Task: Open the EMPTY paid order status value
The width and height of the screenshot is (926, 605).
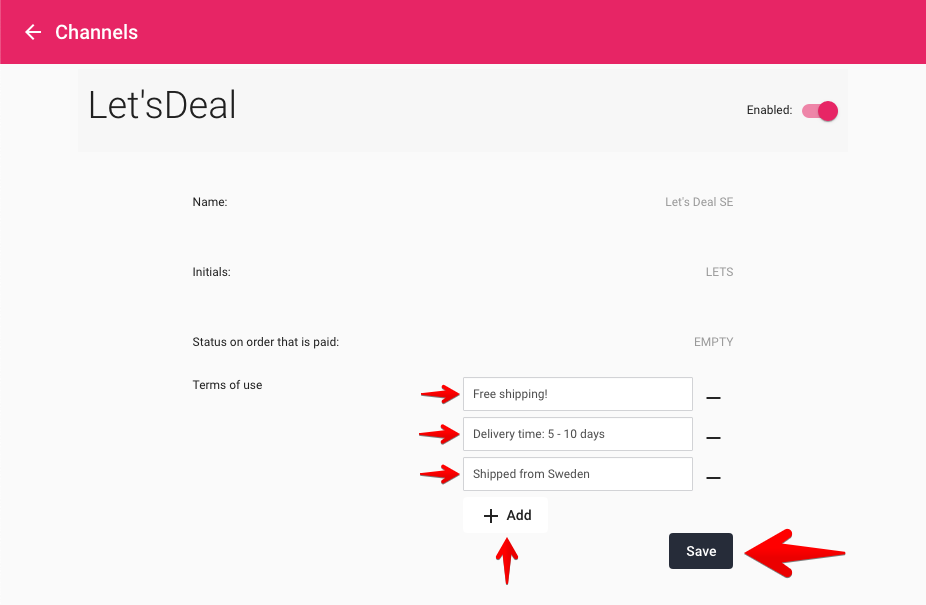Action: coord(713,342)
